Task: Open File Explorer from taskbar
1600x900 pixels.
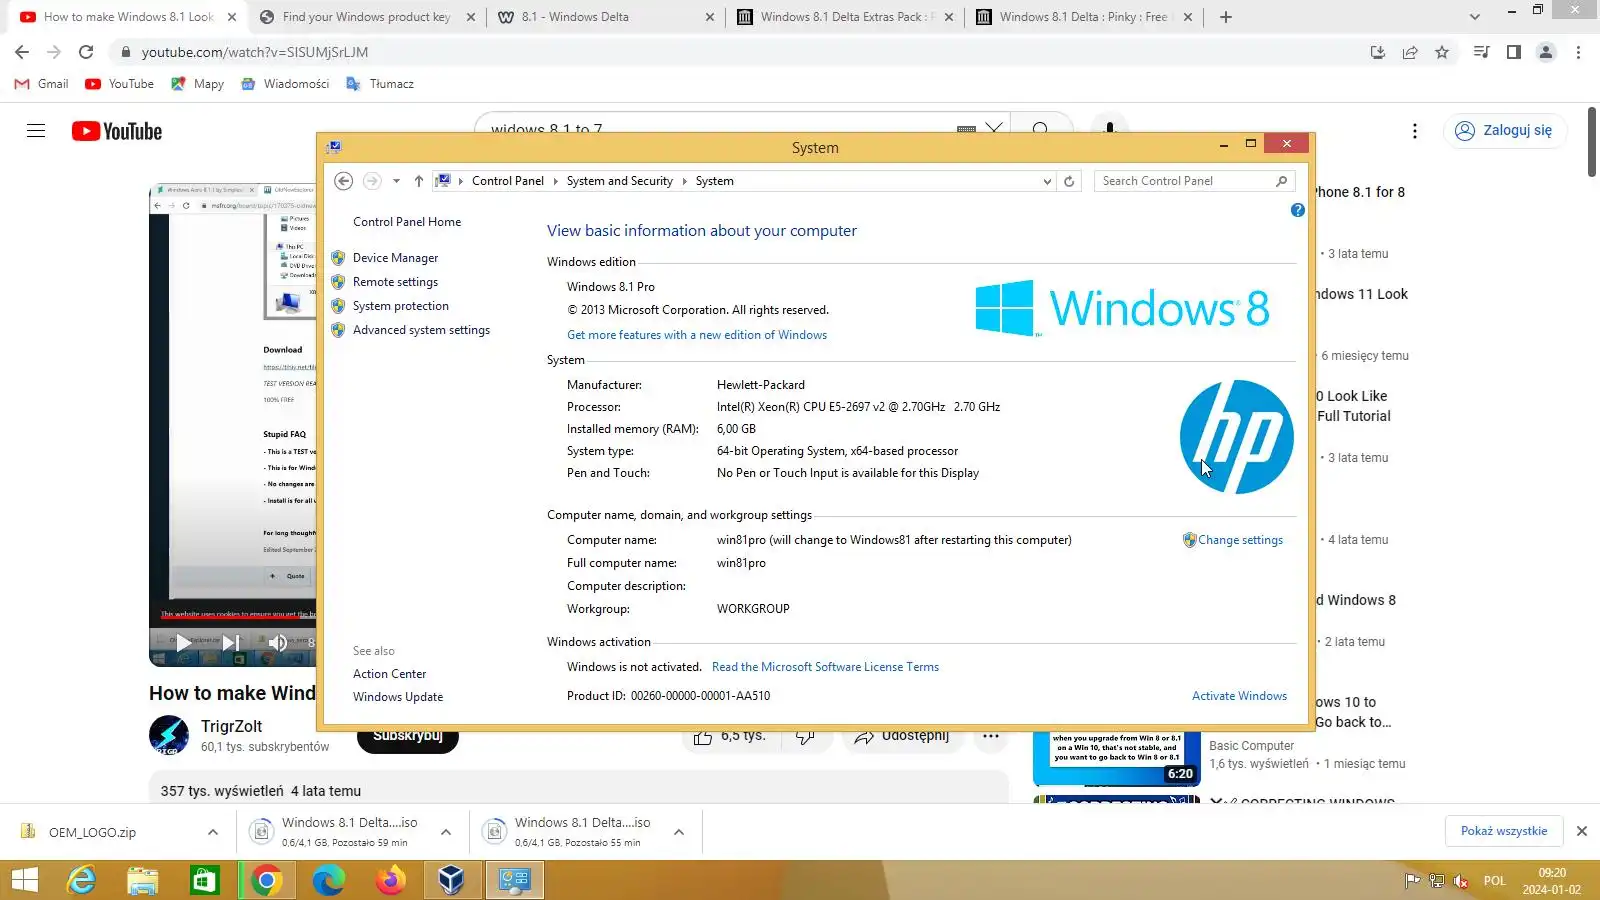Action: pos(143,880)
